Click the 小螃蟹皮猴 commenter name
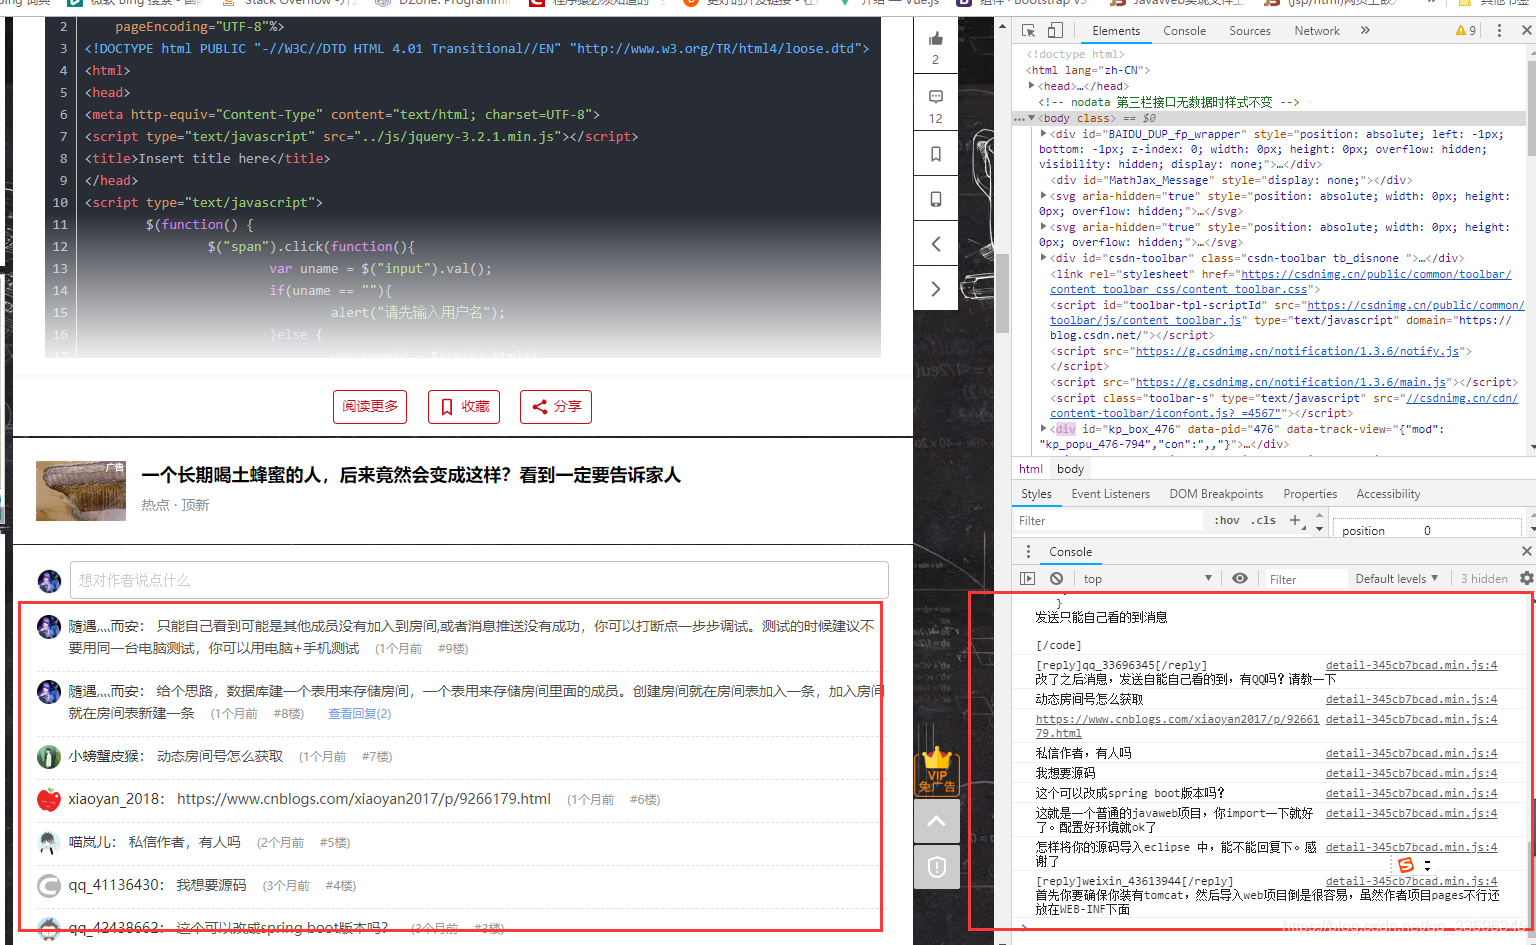This screenshot has height=945, width=1536. 105,756
